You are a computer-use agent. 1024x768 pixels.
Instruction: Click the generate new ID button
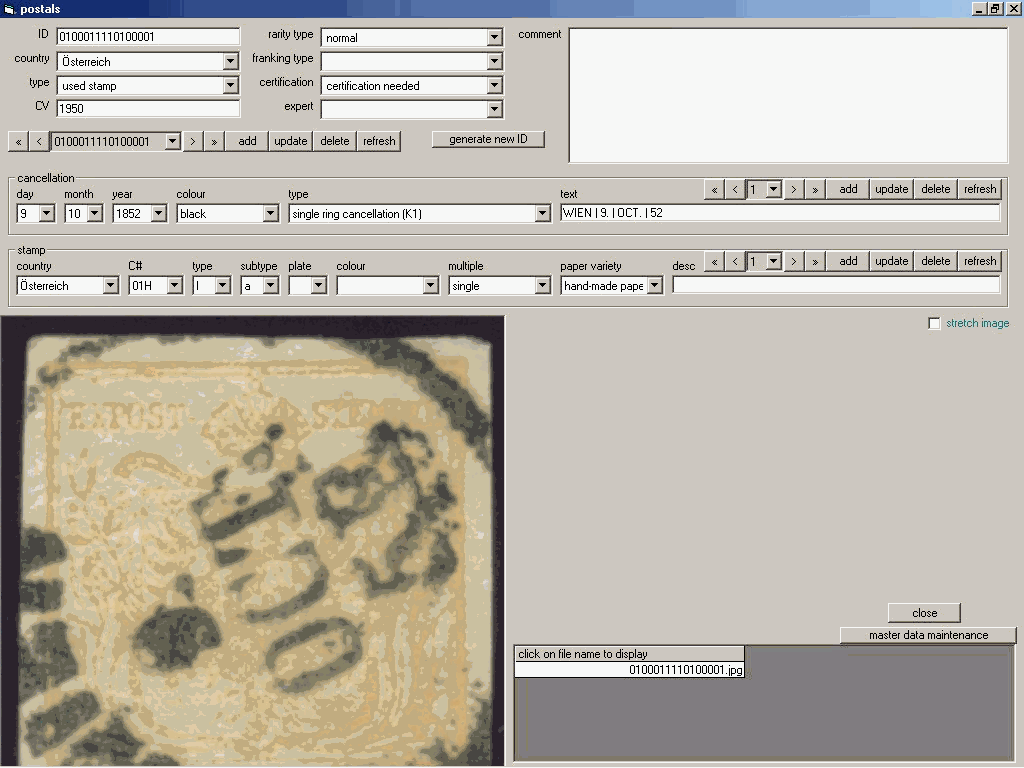click(x=488, y=139)
